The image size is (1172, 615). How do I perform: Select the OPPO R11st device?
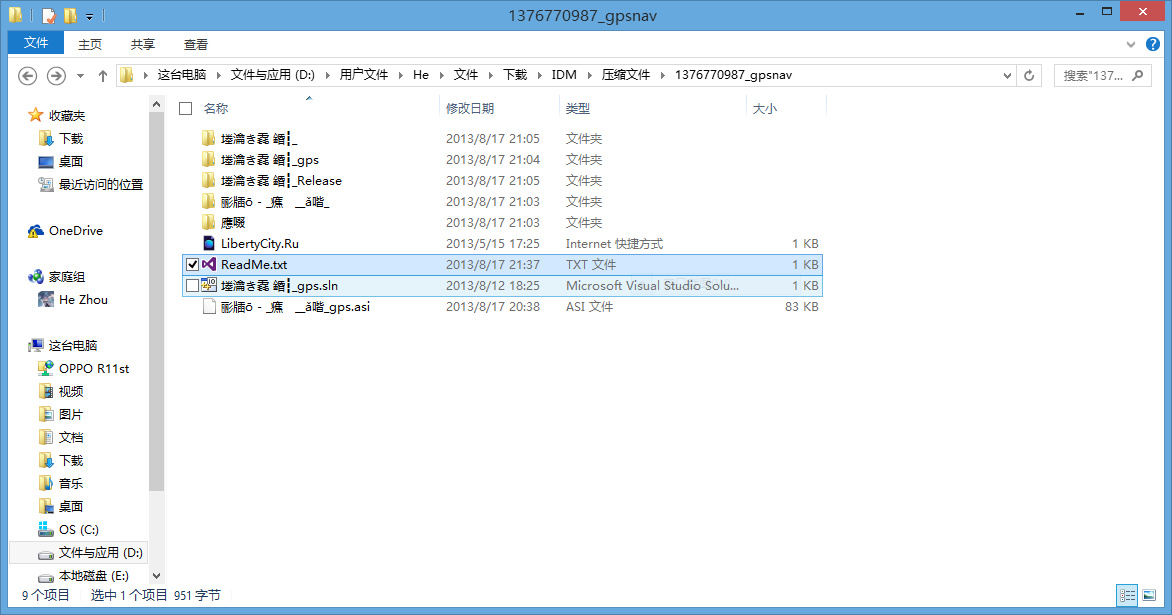[x=93, y=369]
